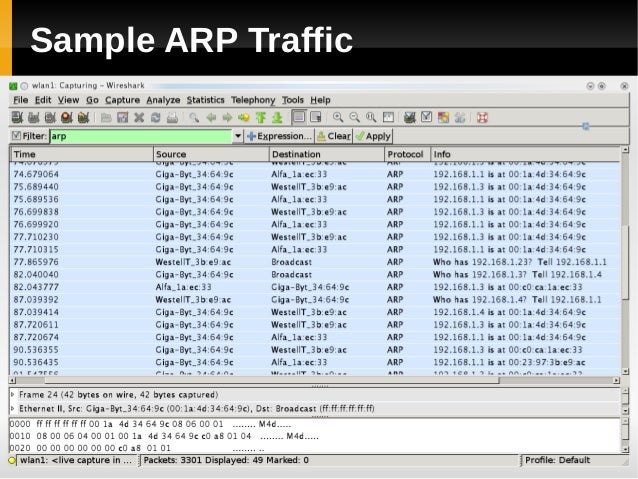638x479 pixels.
Task: Open the Go menu
Action: pos(92,100)
